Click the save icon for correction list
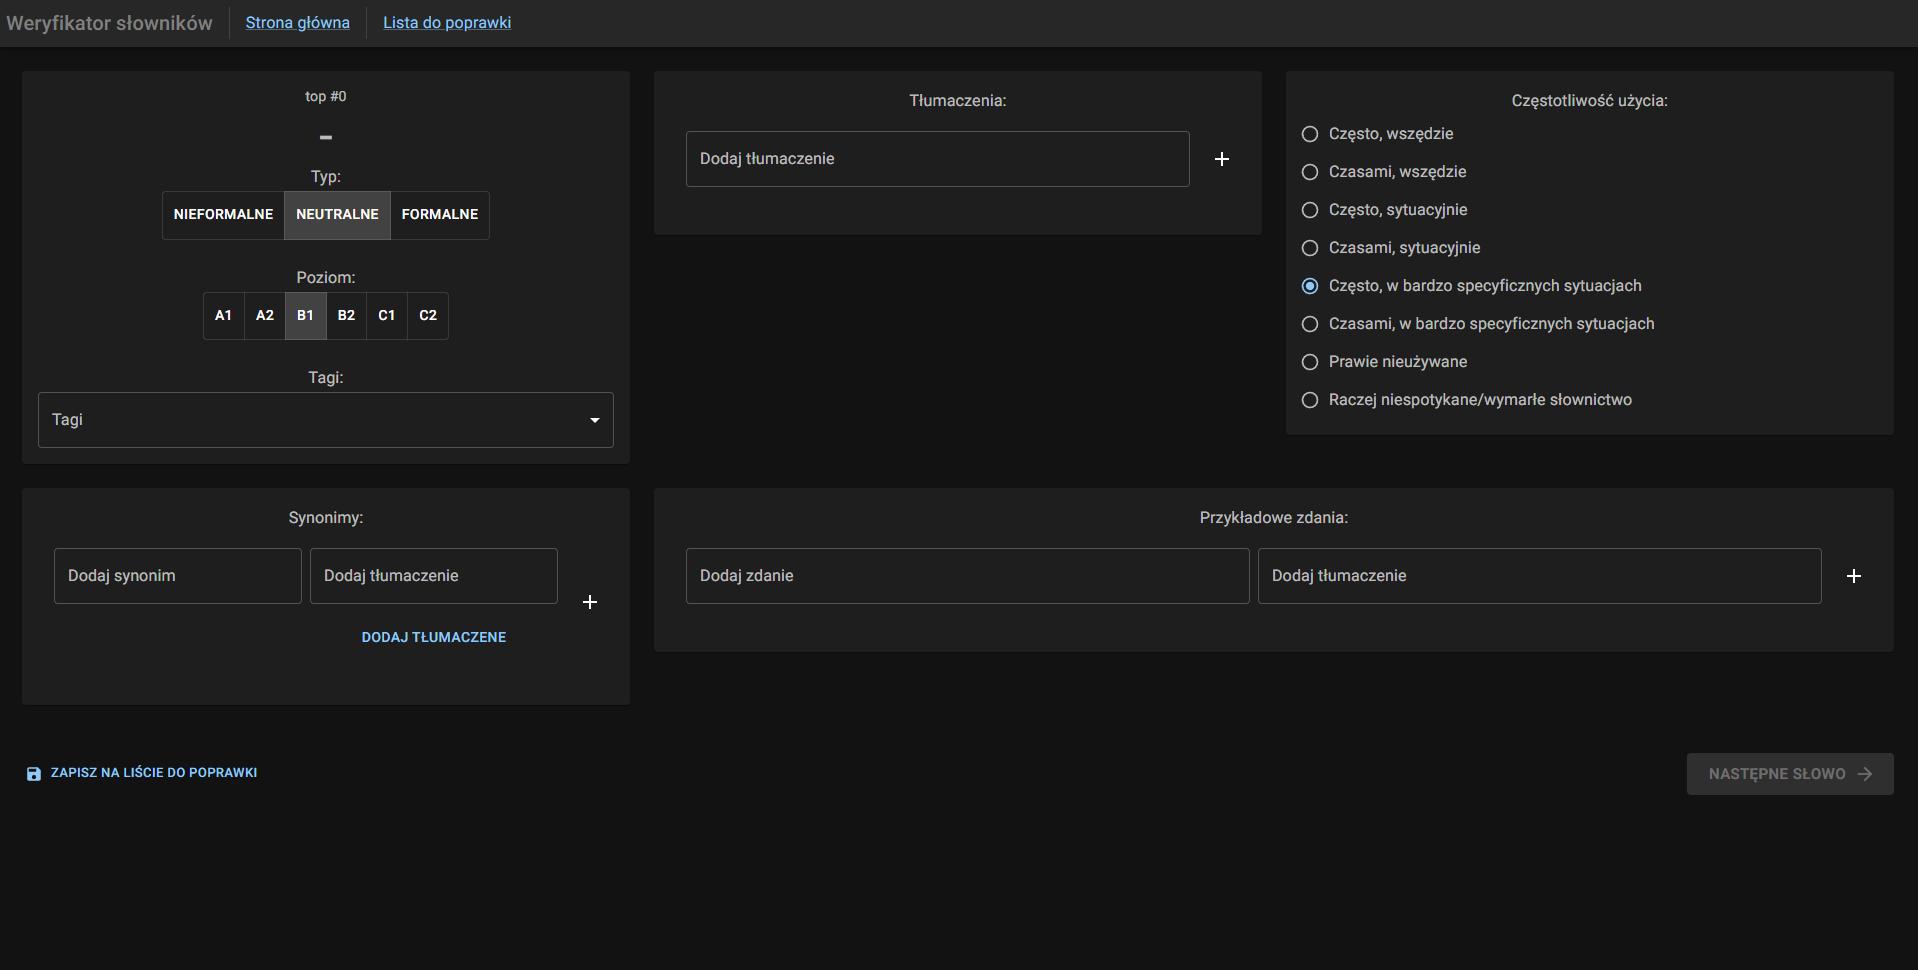This screenshot has width=1918, height=970. coord(34,773)
